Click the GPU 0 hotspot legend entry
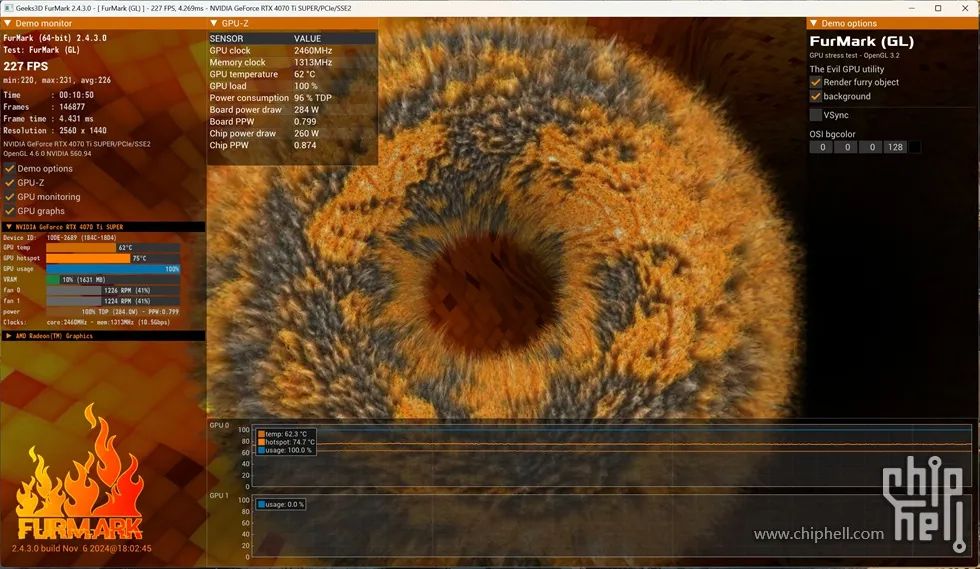The width and height of the screenshot is (980, 569). tap(286, 442)
